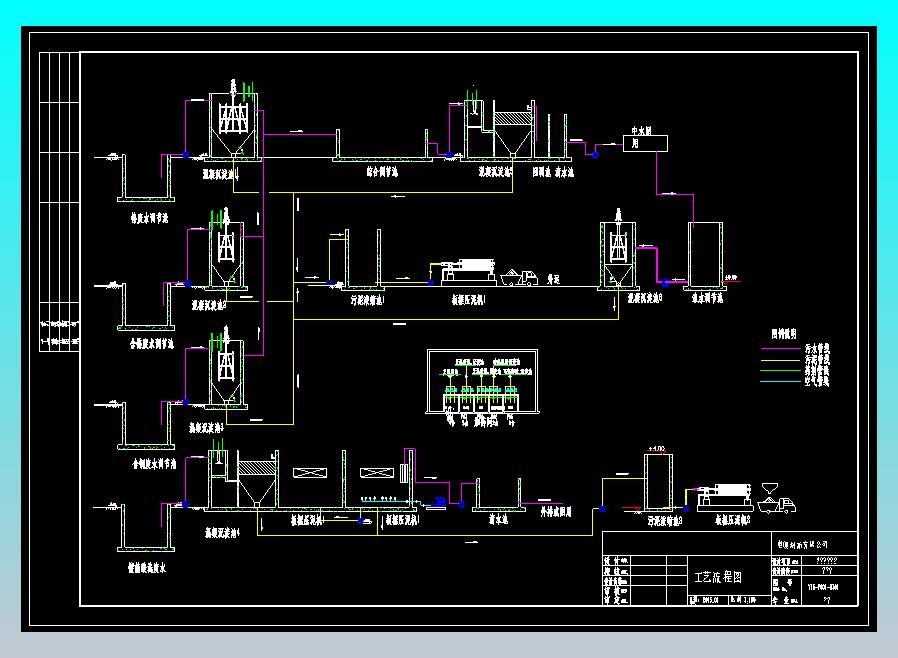Viewport: 898px width, 658px height.
Task: Click the 图例说明 legend heading
Action: click(783, 334)
